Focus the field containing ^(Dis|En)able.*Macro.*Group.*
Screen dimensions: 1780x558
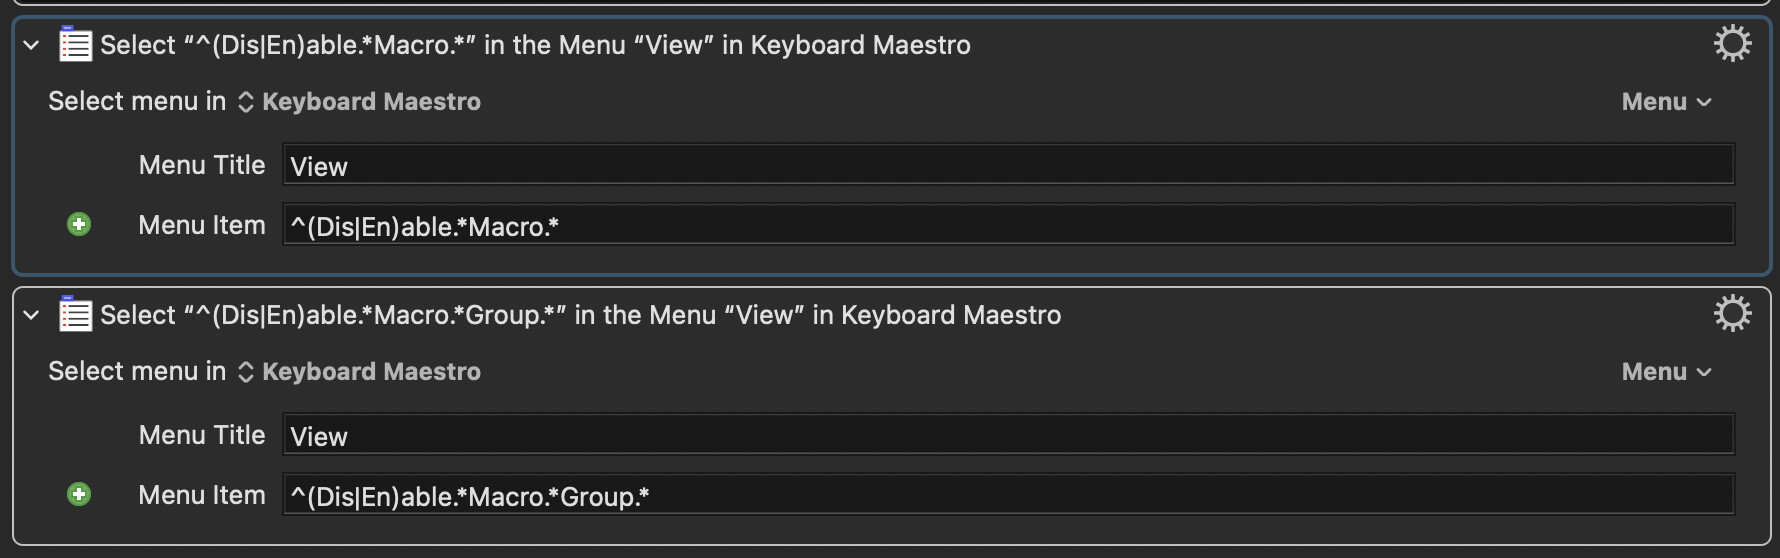(1008, 495)
